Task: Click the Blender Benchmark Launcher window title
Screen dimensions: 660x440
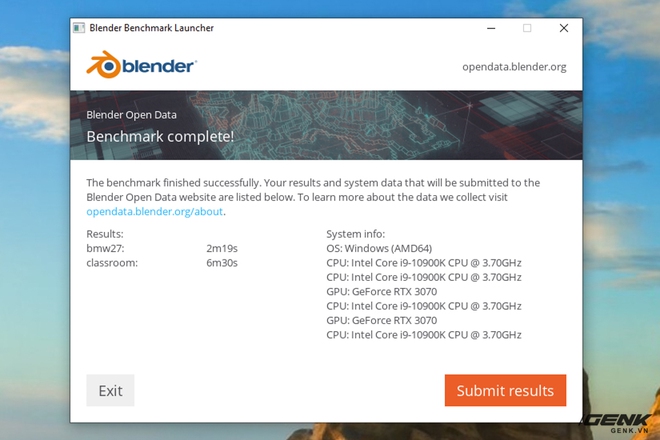Action: pyautogui.click(x=152, y=28)
